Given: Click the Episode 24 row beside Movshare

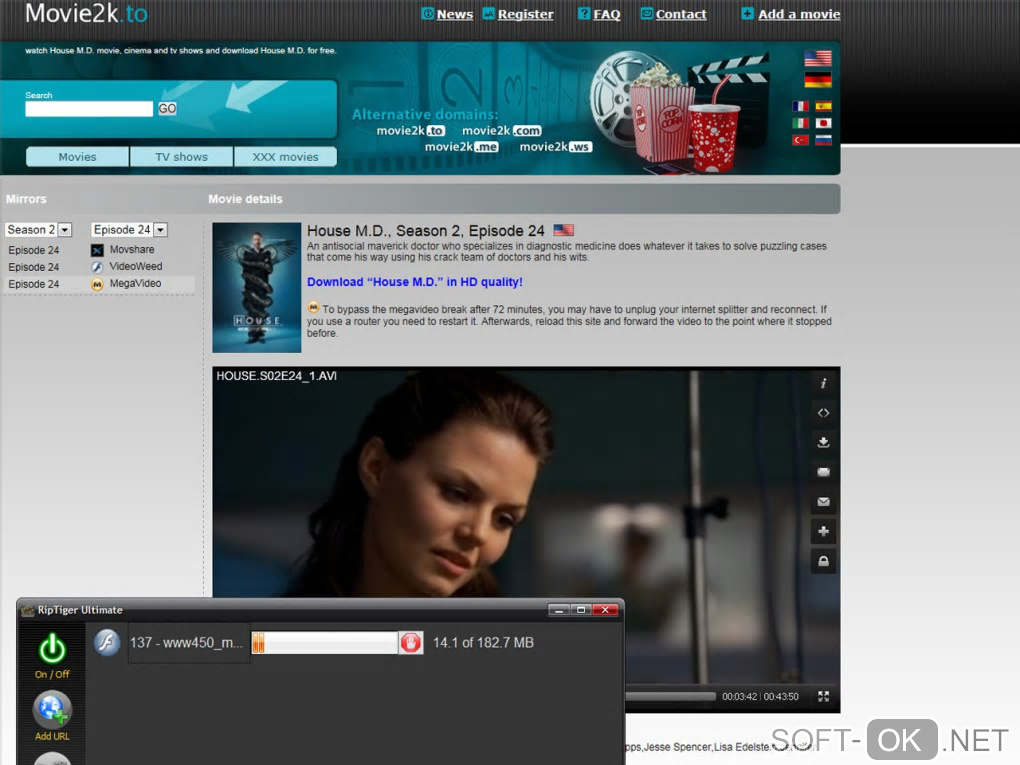Looking at the screenshot, I should 34,250.
